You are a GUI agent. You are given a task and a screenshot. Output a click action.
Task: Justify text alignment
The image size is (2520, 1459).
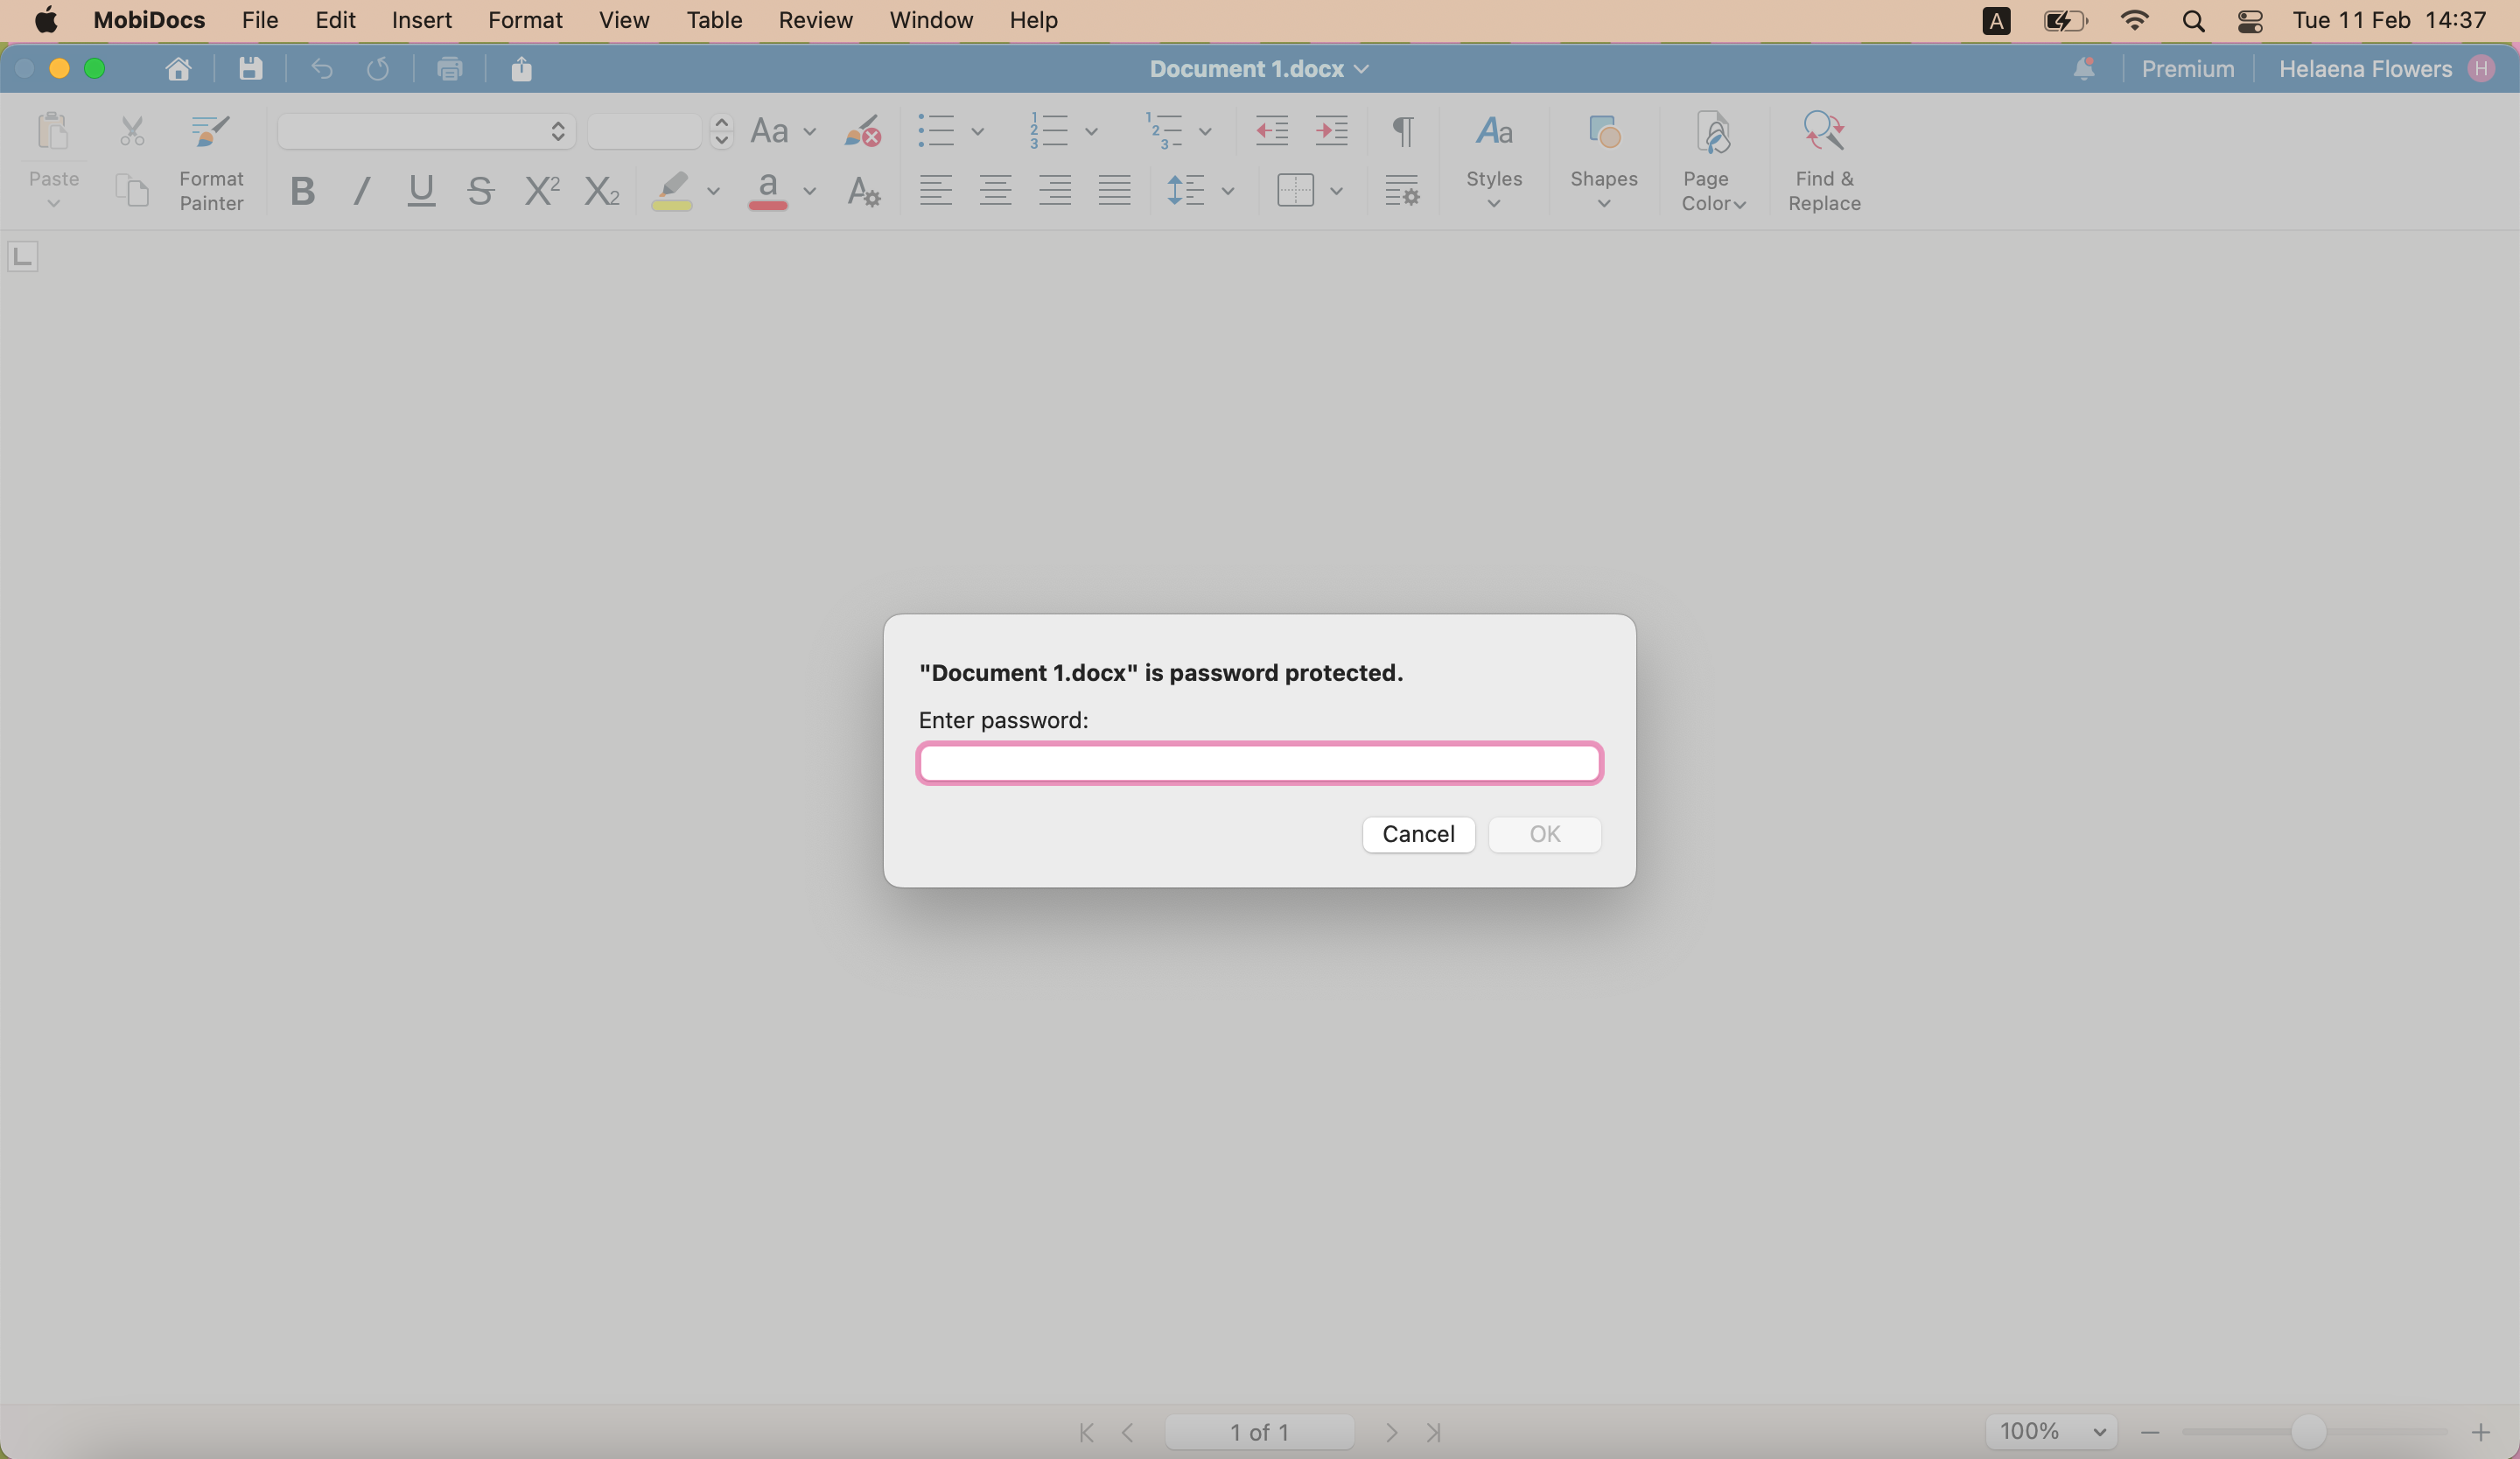point(1114,190)
